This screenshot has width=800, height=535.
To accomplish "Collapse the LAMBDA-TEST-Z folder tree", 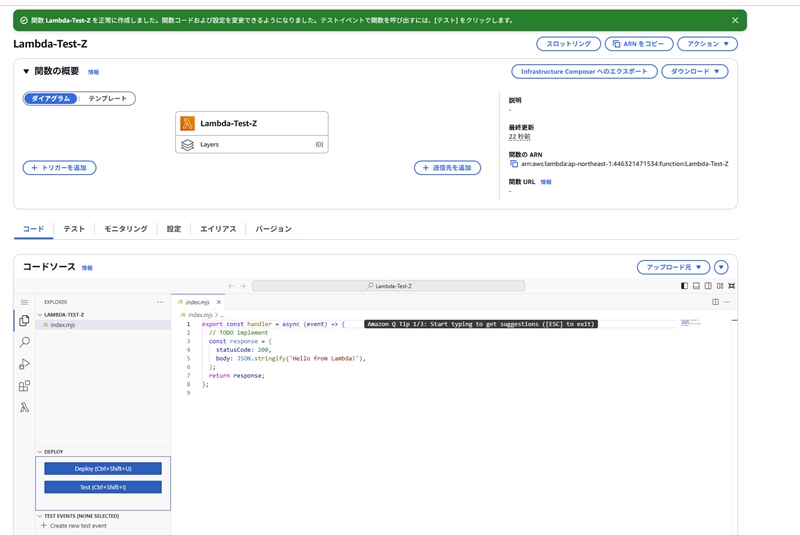I will pyautogui.click(x=40, y=315).
